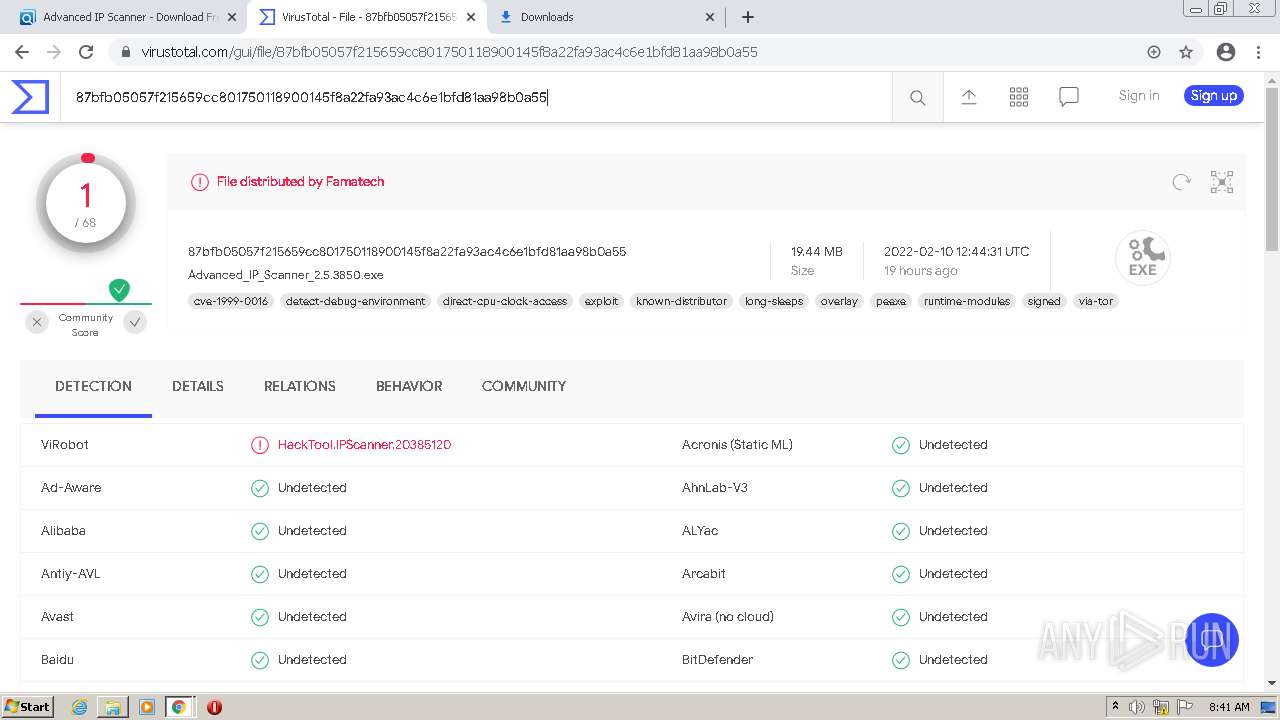Switch to the RELATIONS tab

coord(300,387)
